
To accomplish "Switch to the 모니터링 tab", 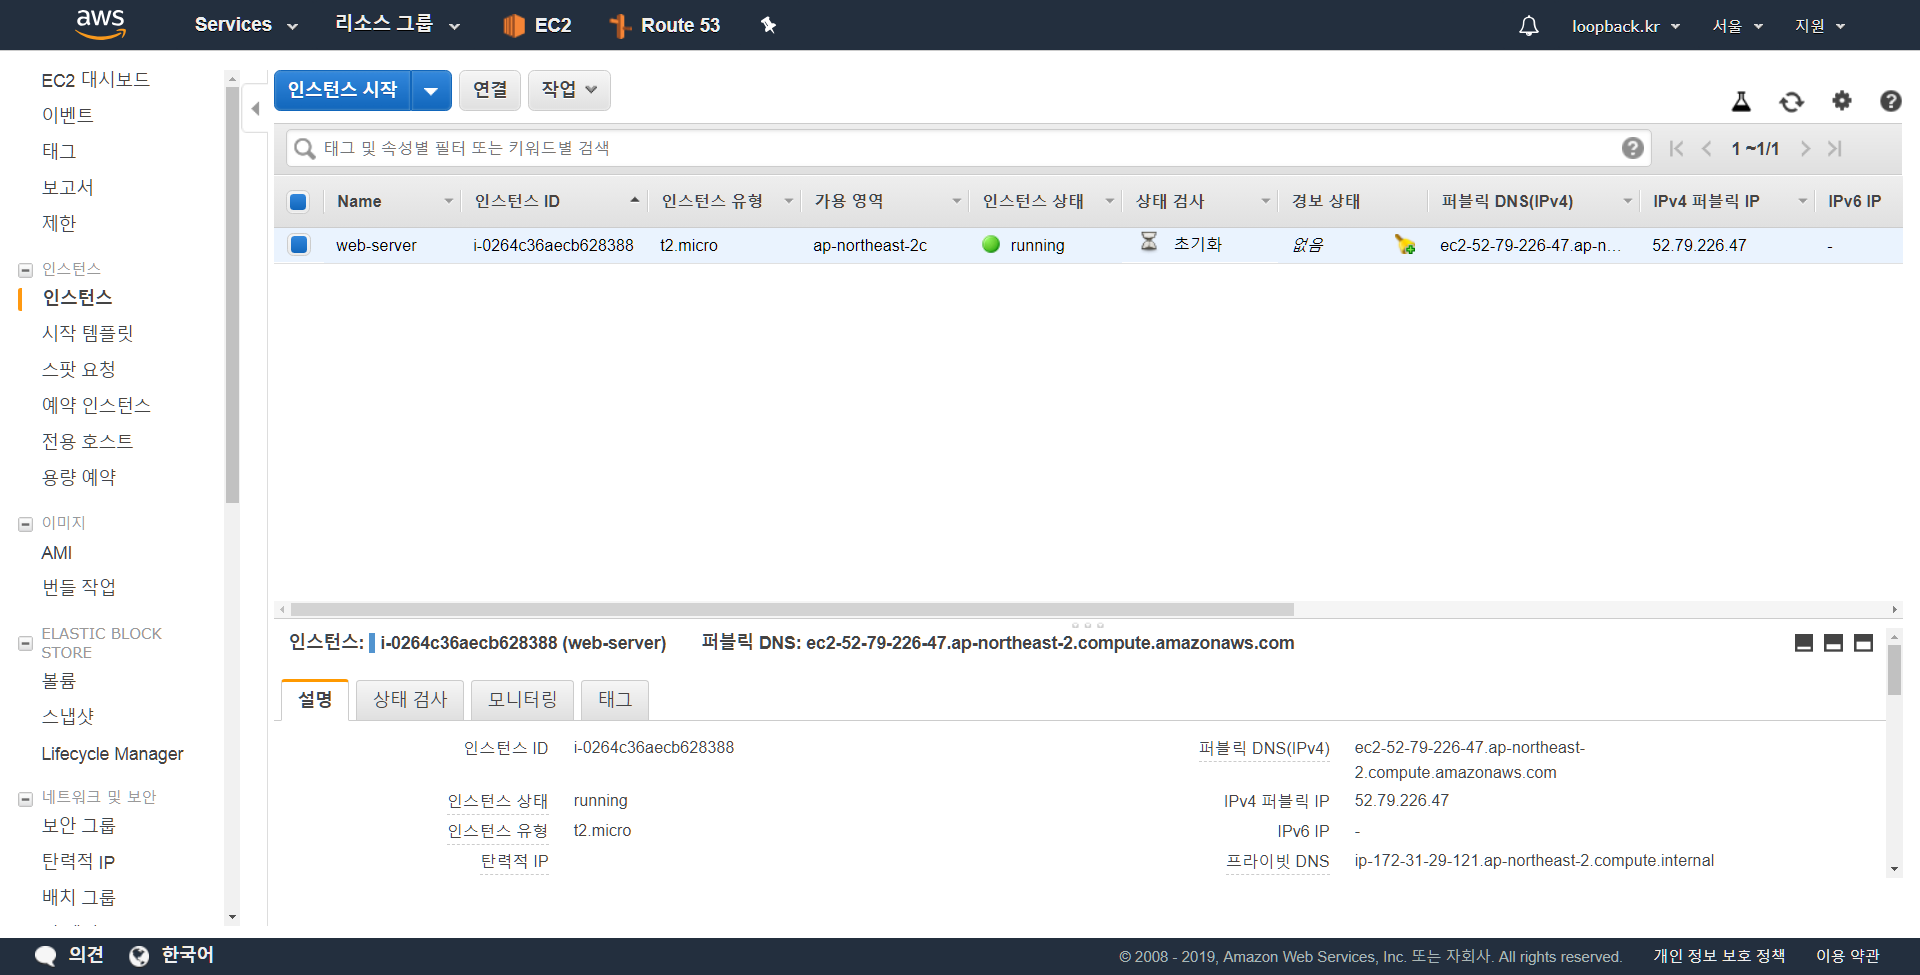I will (522, 700).
